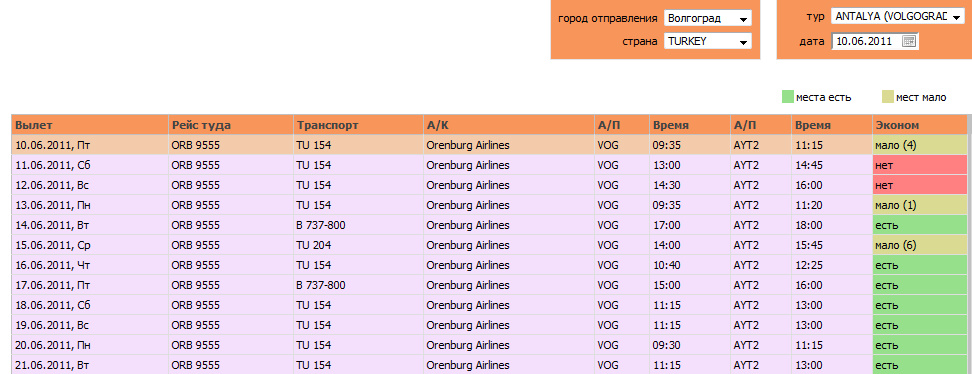This screenshot has width=972, height=374.
Task: Select the 21.06.2011, Вт date cell
Action: (90, 365)
